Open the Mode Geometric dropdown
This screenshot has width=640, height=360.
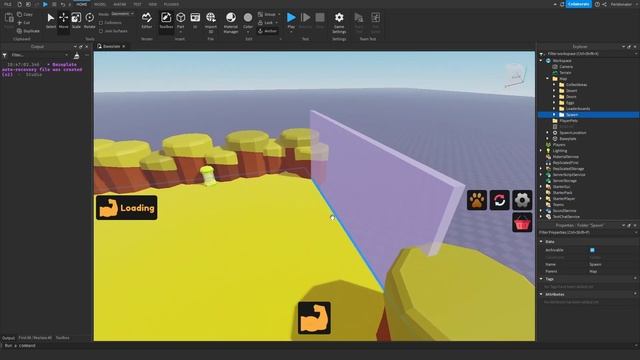click(122, 14)
